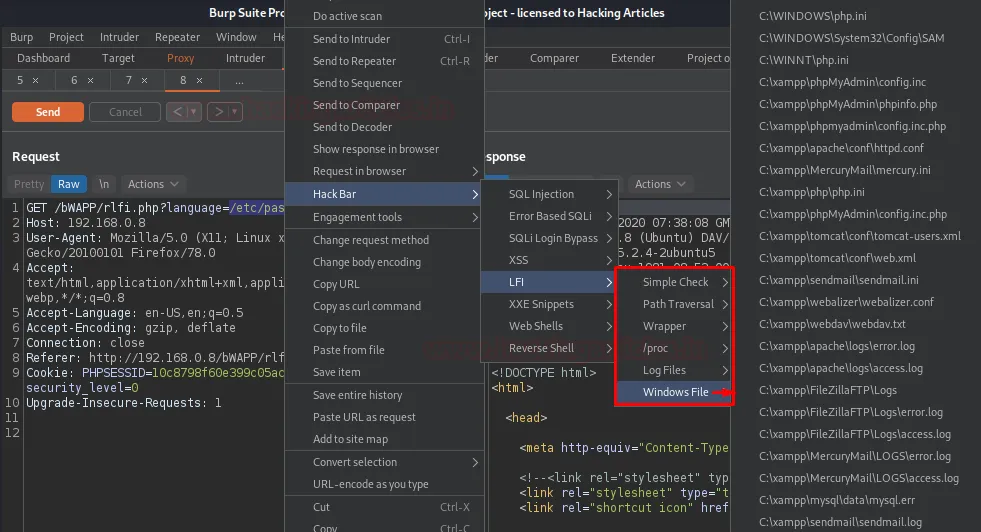Open Request Actions dropdown
Image resolution: width=981 pixels, height=532 pixels.
click(153, 184)
